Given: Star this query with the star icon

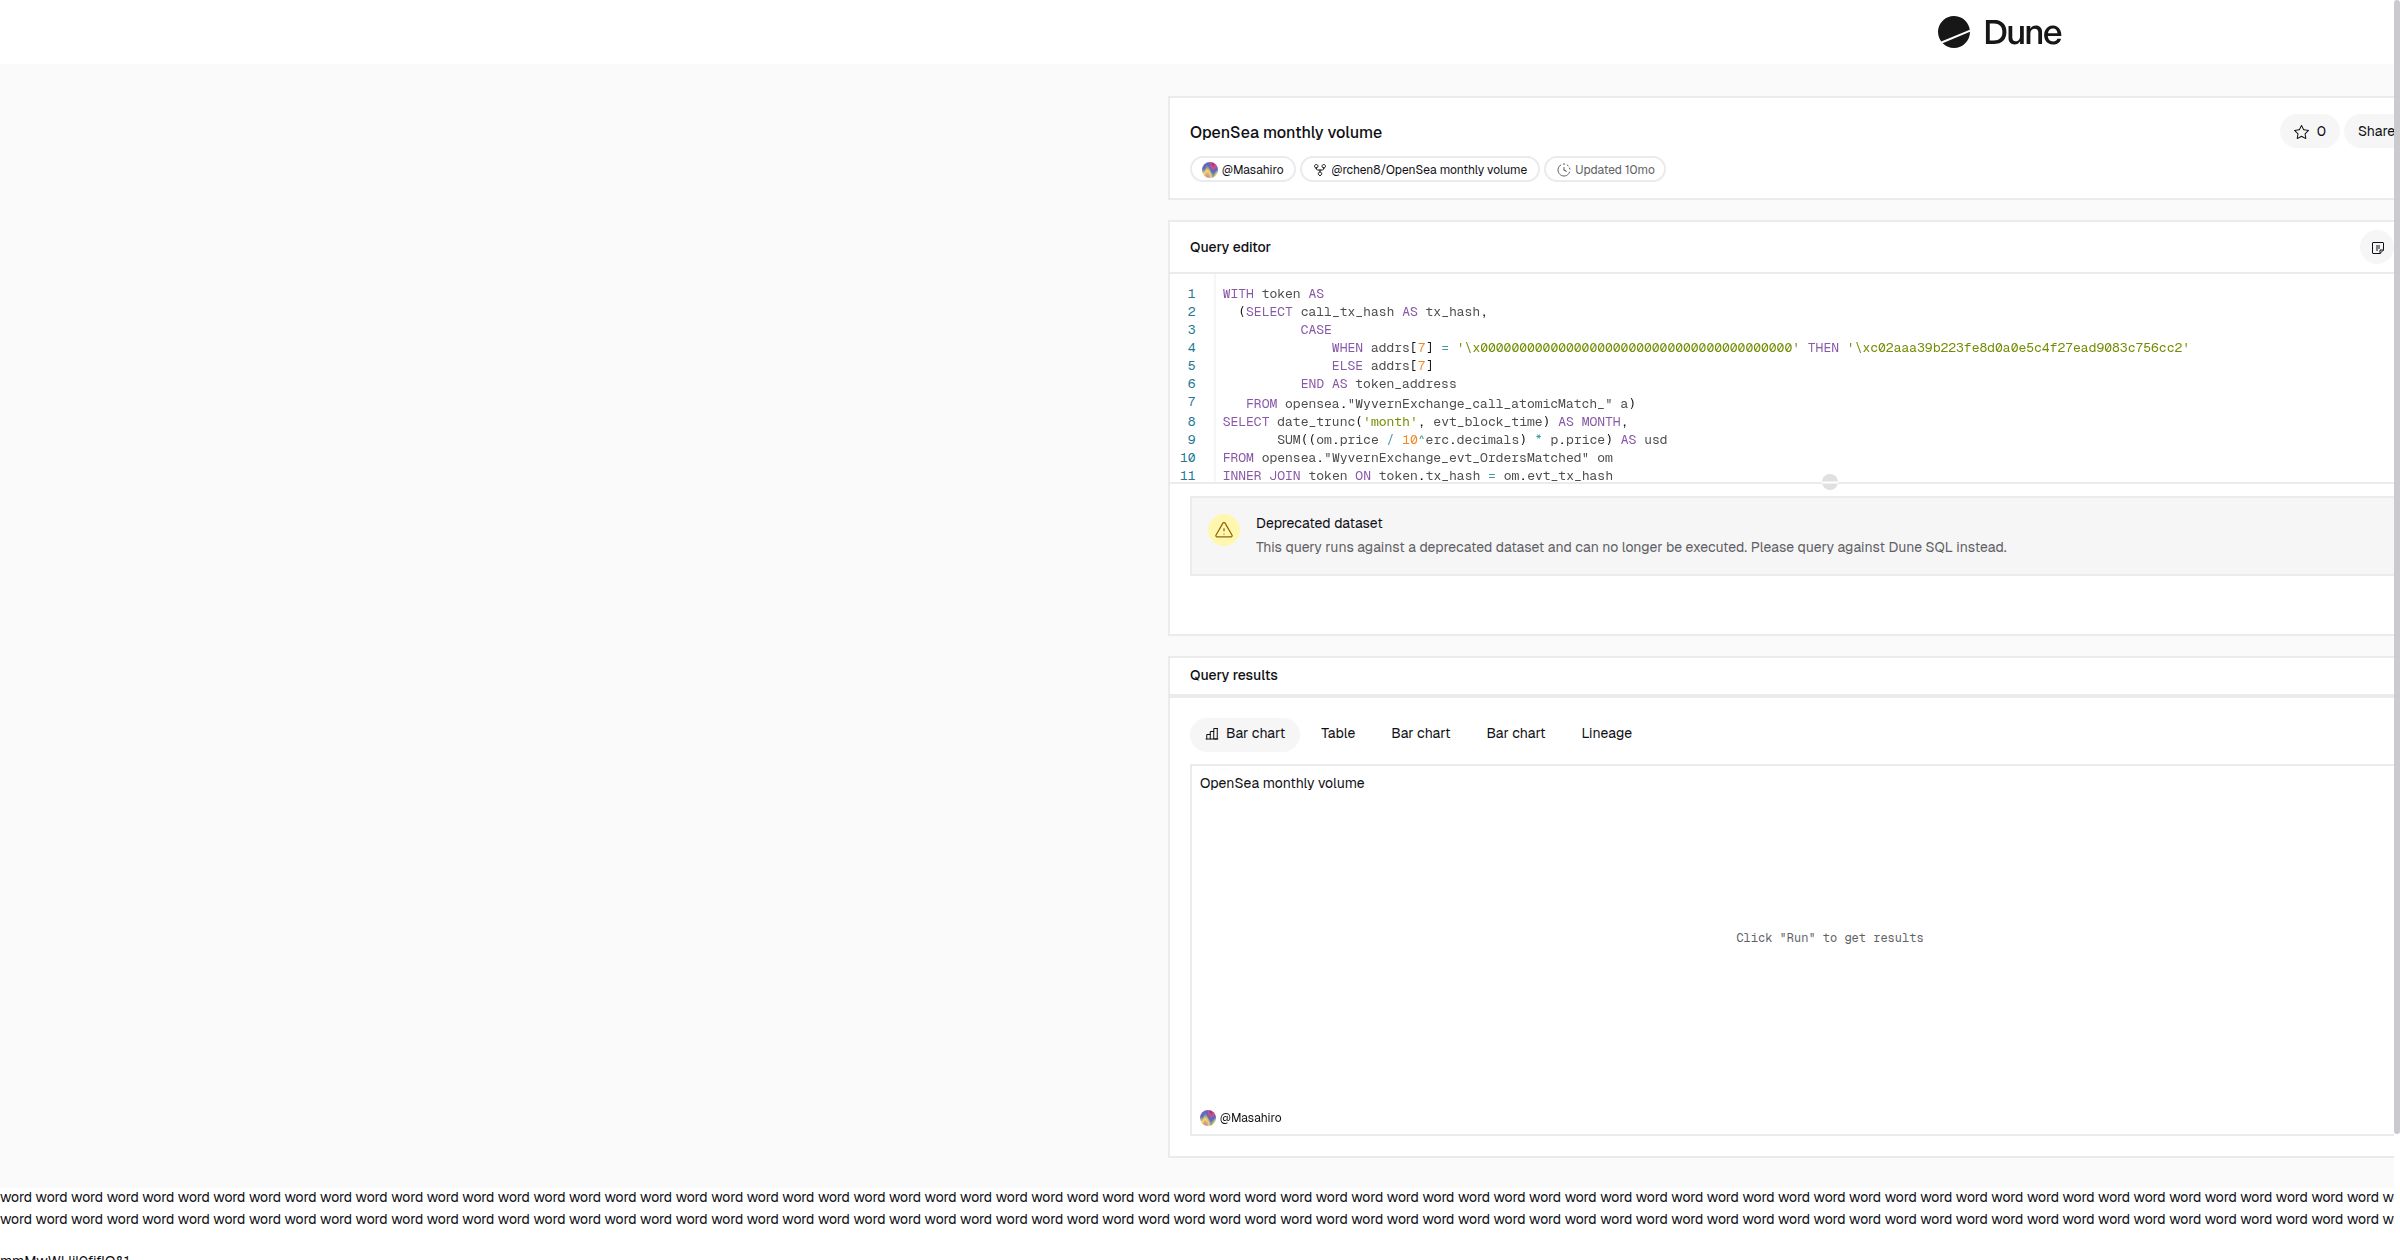Looking at the screenshot, I should tap(2301, 132).
